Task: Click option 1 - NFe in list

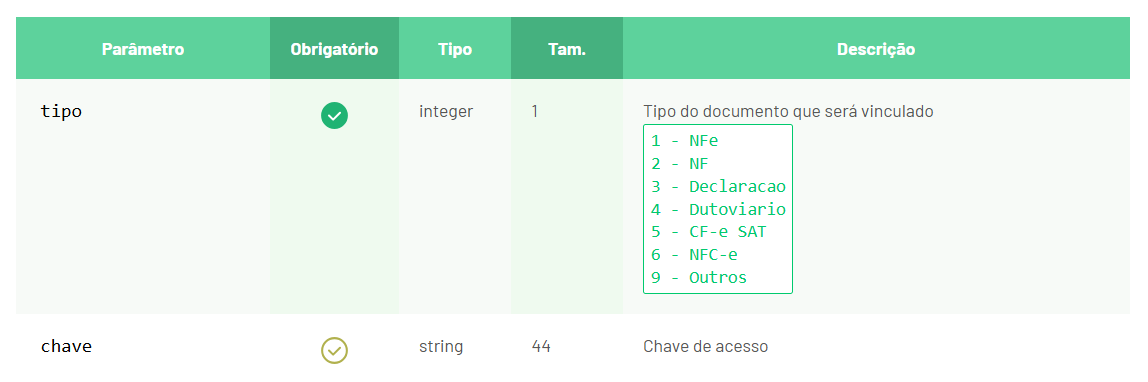Action: [x=690, y=141]
